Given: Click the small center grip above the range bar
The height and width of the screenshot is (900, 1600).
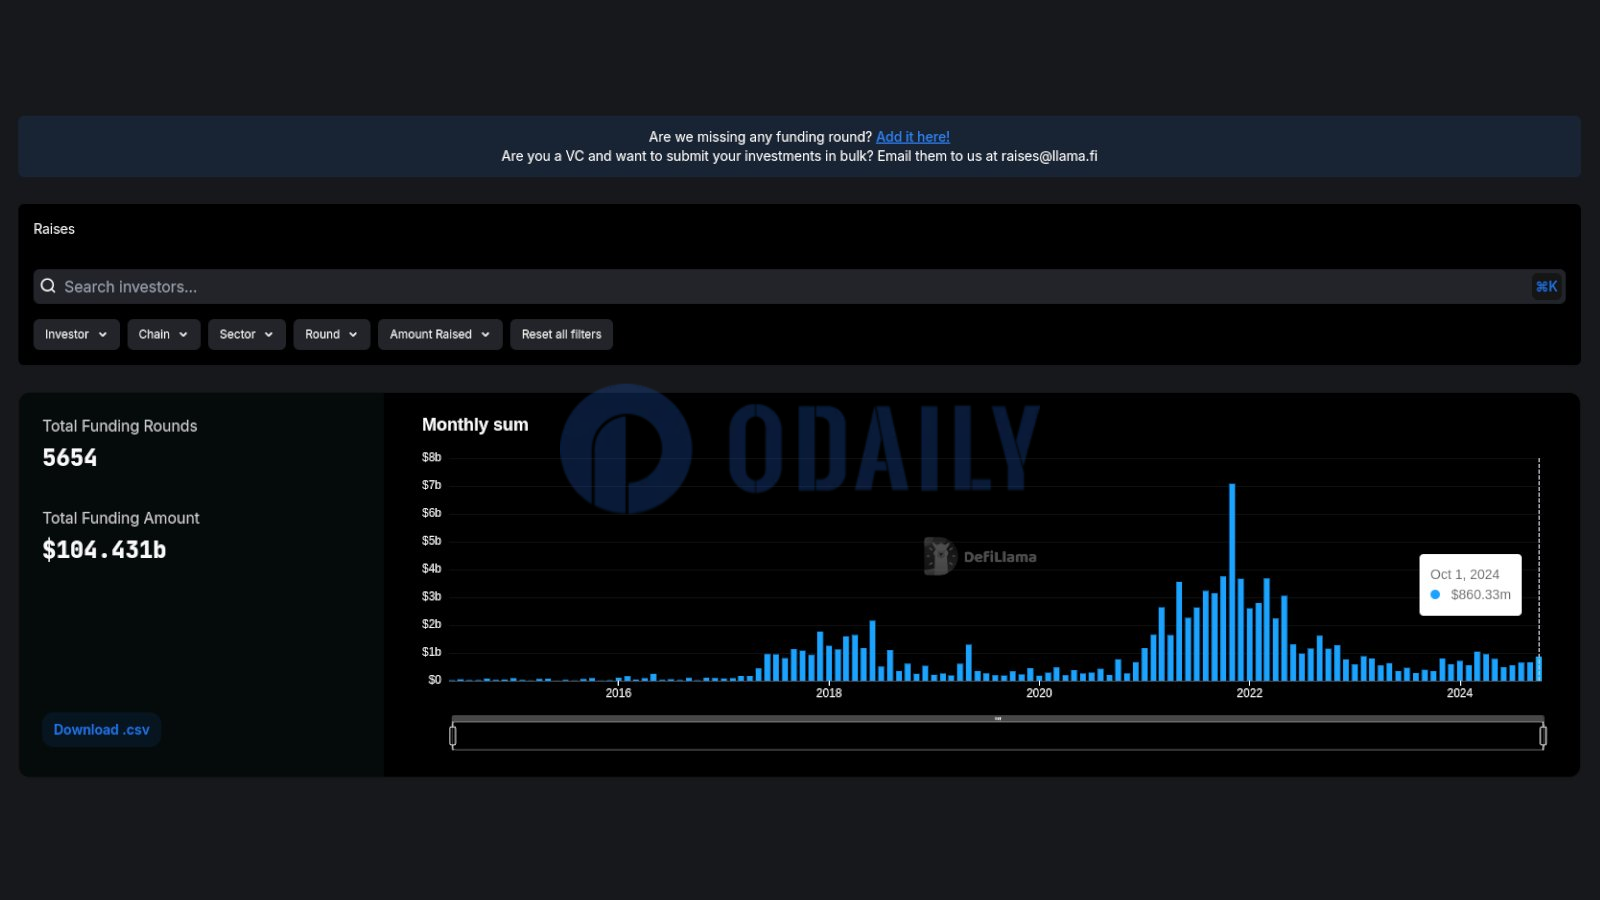Looking at the screenshot, I should pos(998,719).
